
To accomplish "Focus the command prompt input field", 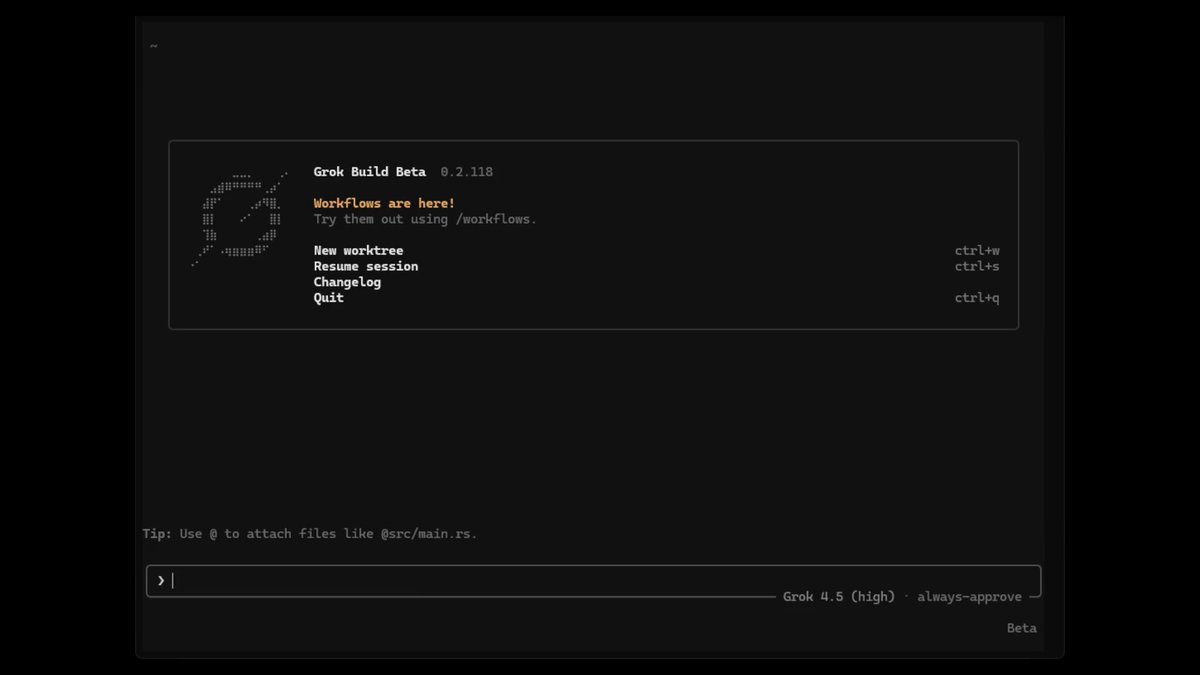I will coord(593,581).
